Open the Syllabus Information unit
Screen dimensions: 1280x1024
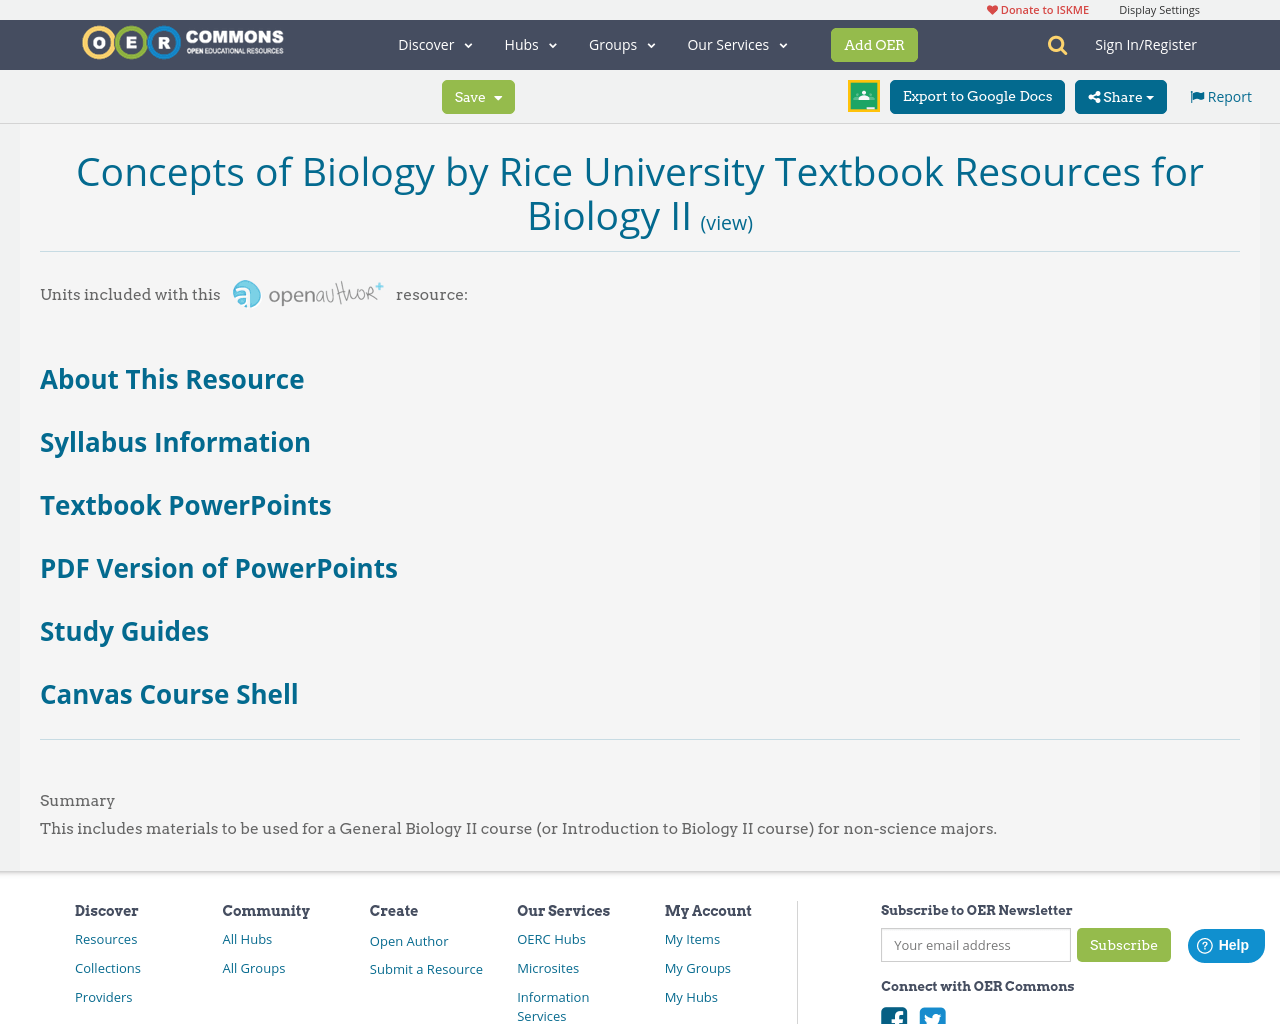[175, 442]
